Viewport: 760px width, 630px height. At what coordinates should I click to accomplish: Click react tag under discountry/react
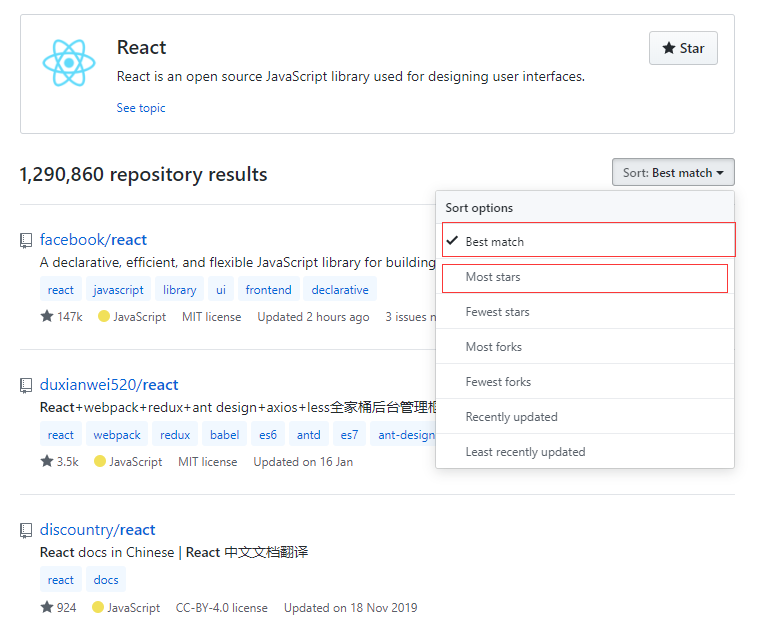61,579
